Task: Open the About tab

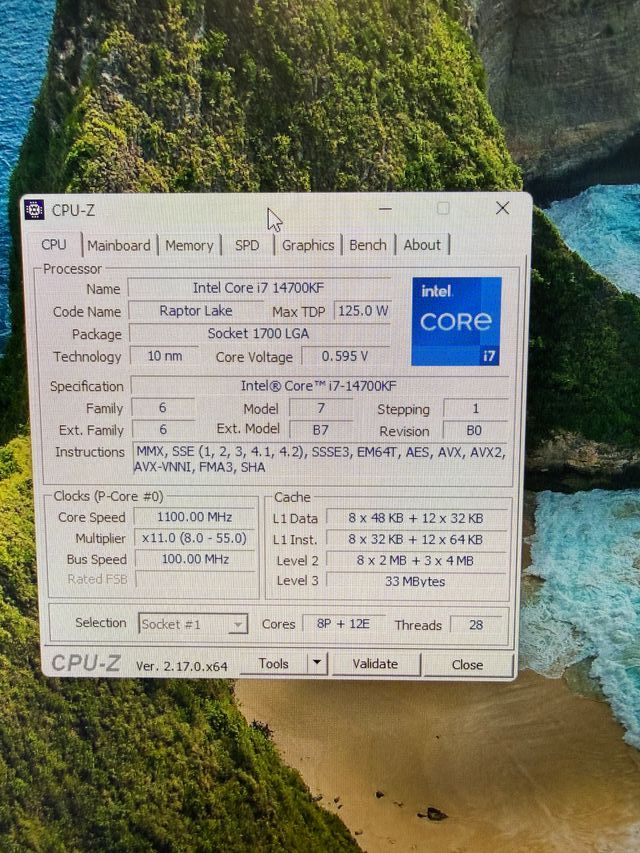Action: [422, 245]
